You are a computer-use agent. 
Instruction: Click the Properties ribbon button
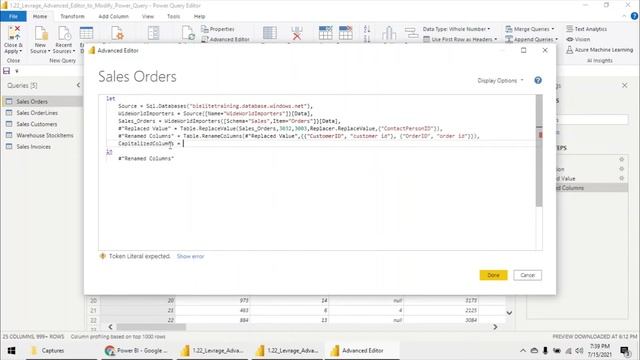(218, 29)
